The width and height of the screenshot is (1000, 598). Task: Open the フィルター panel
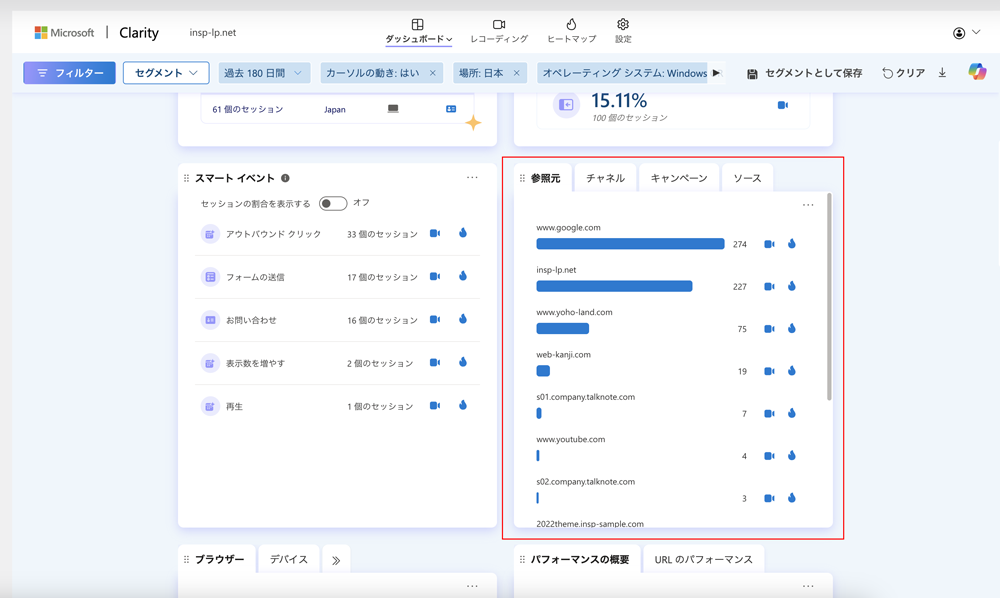(70, 73)
